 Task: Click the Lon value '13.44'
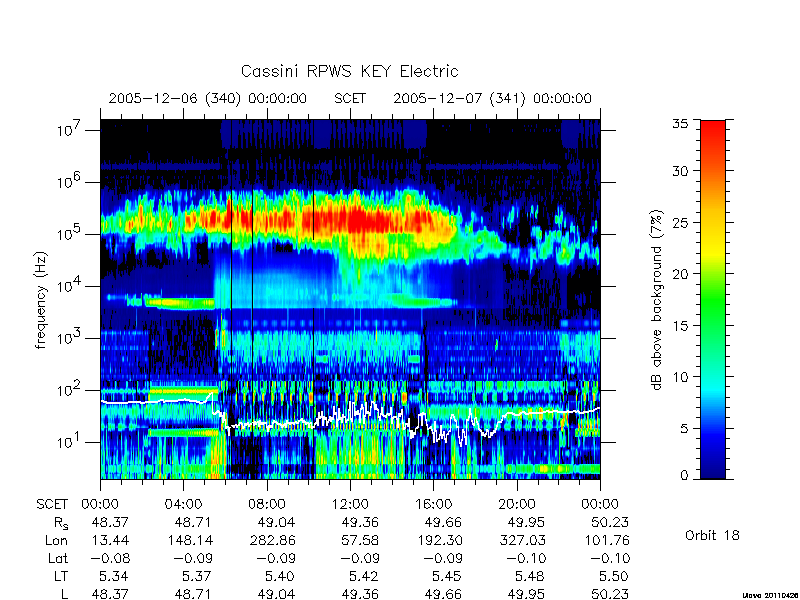point(112,540)
